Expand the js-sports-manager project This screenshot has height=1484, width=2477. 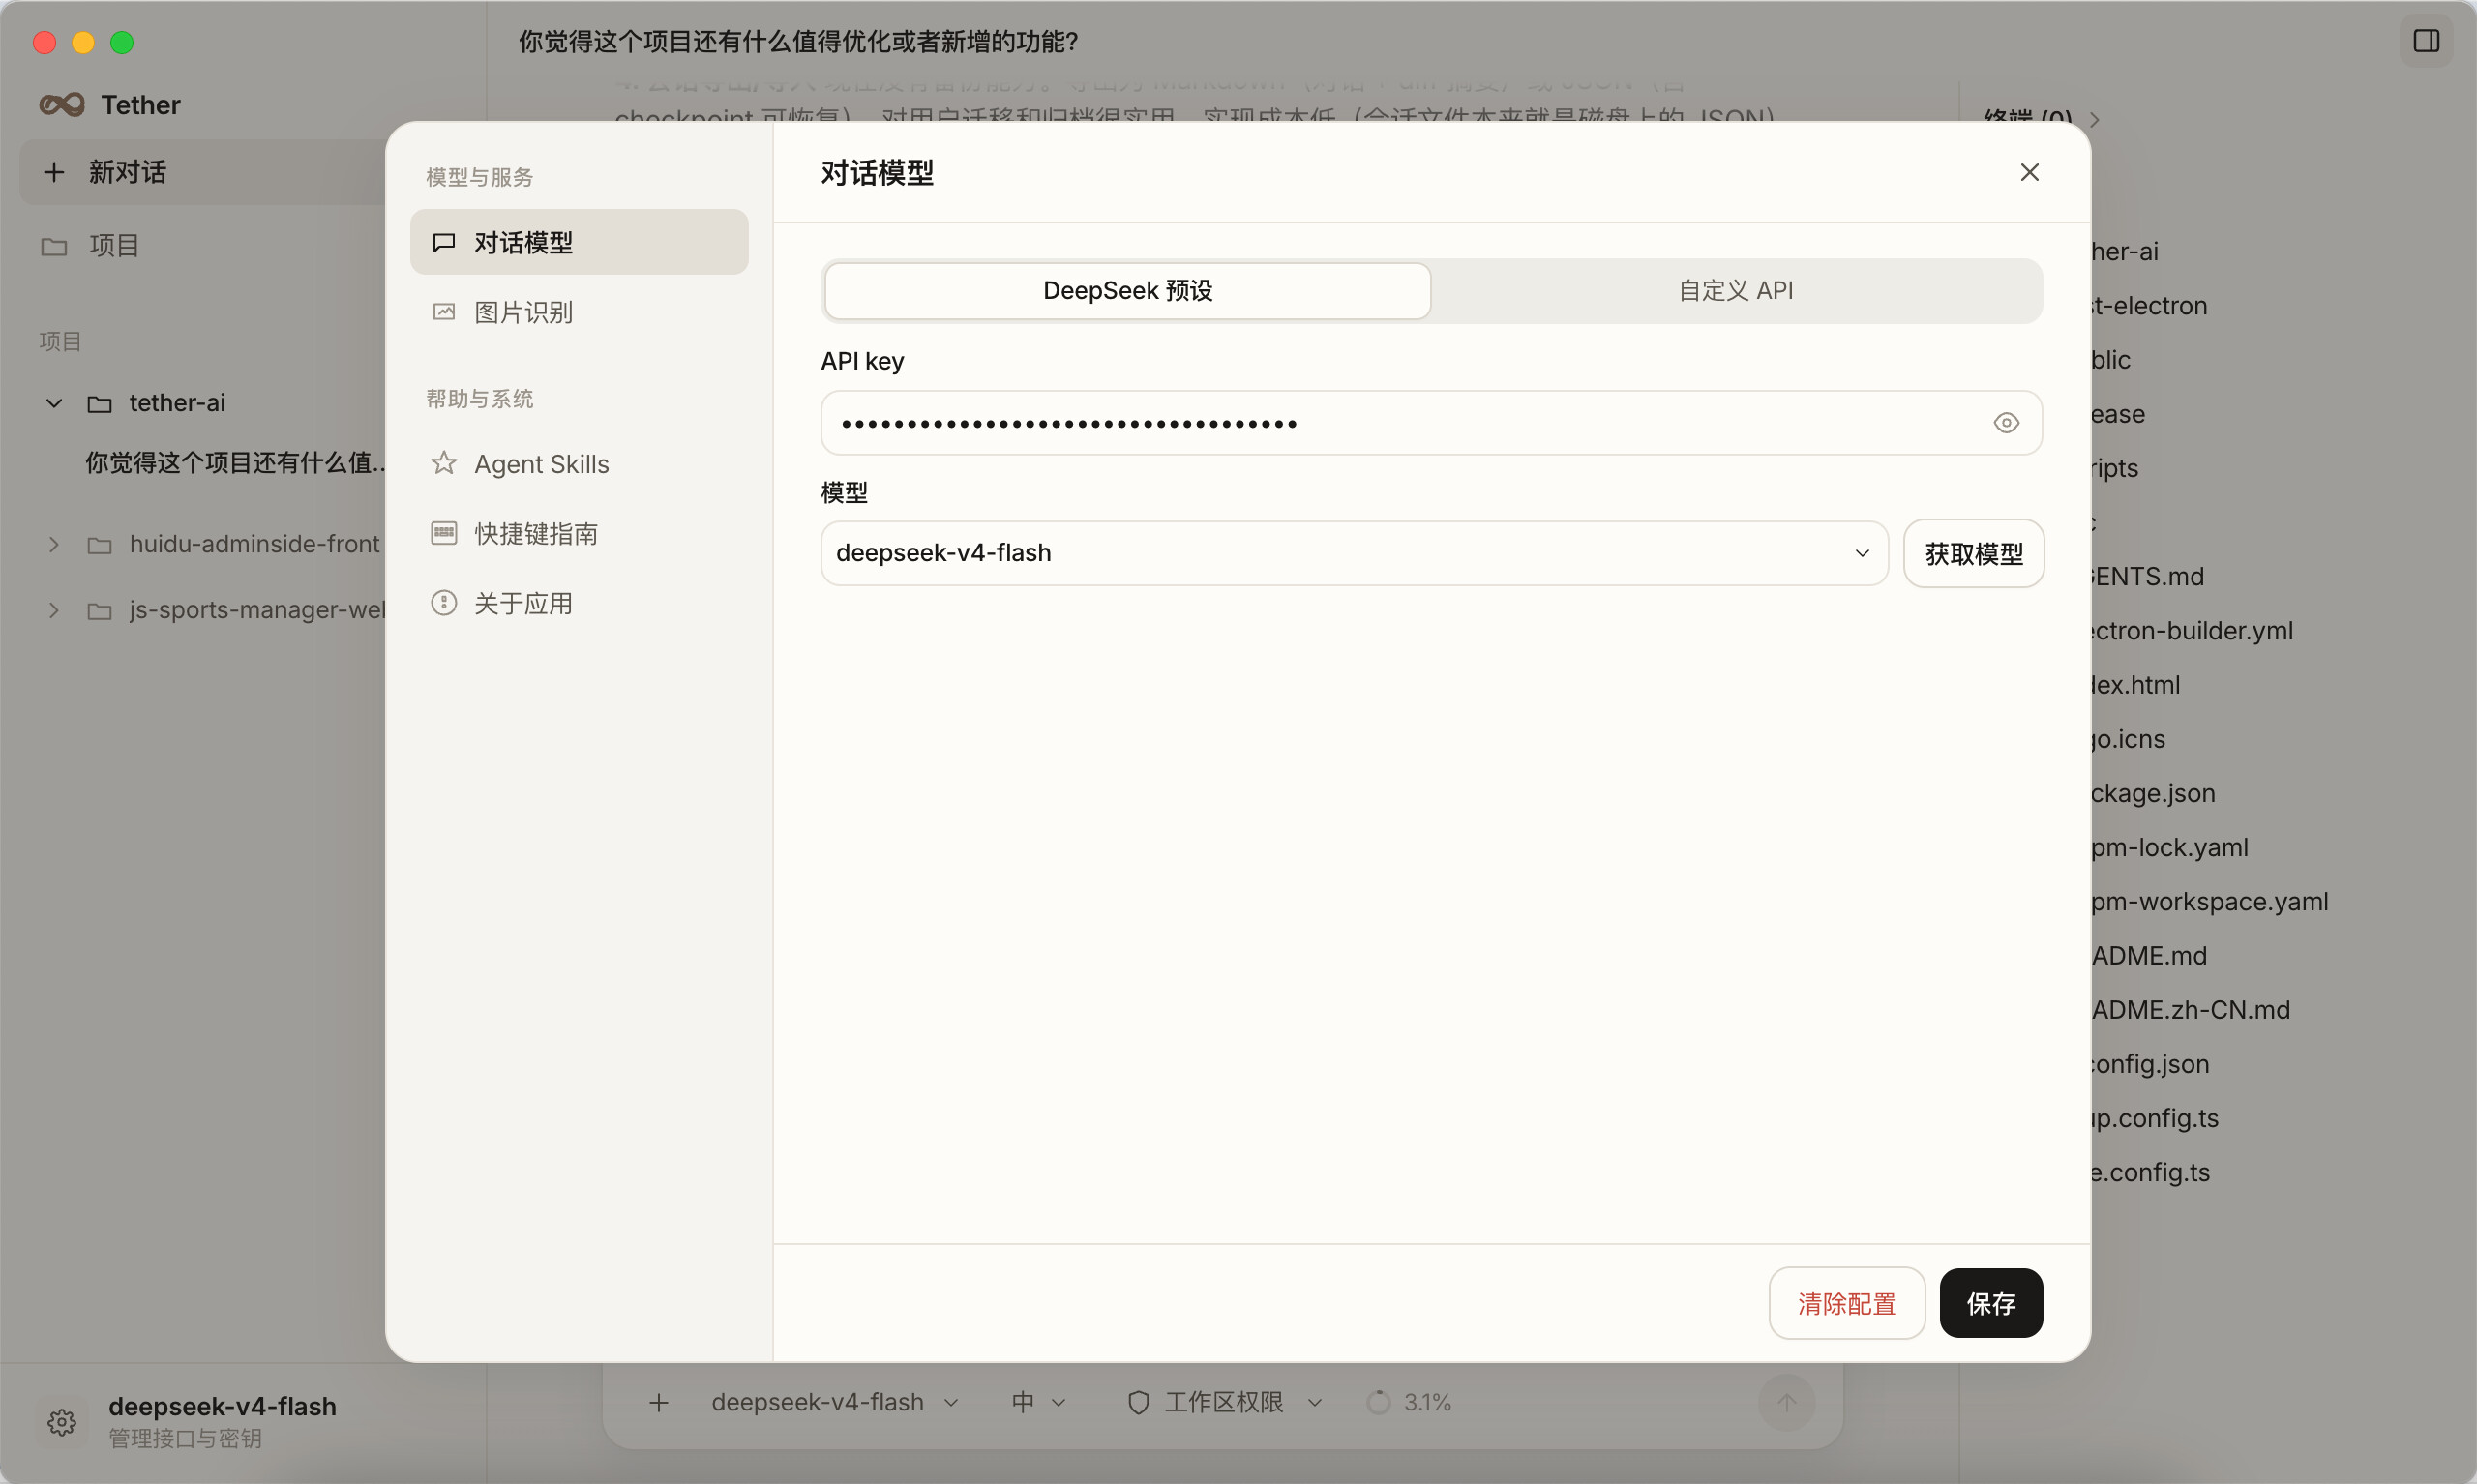(54, 610)
